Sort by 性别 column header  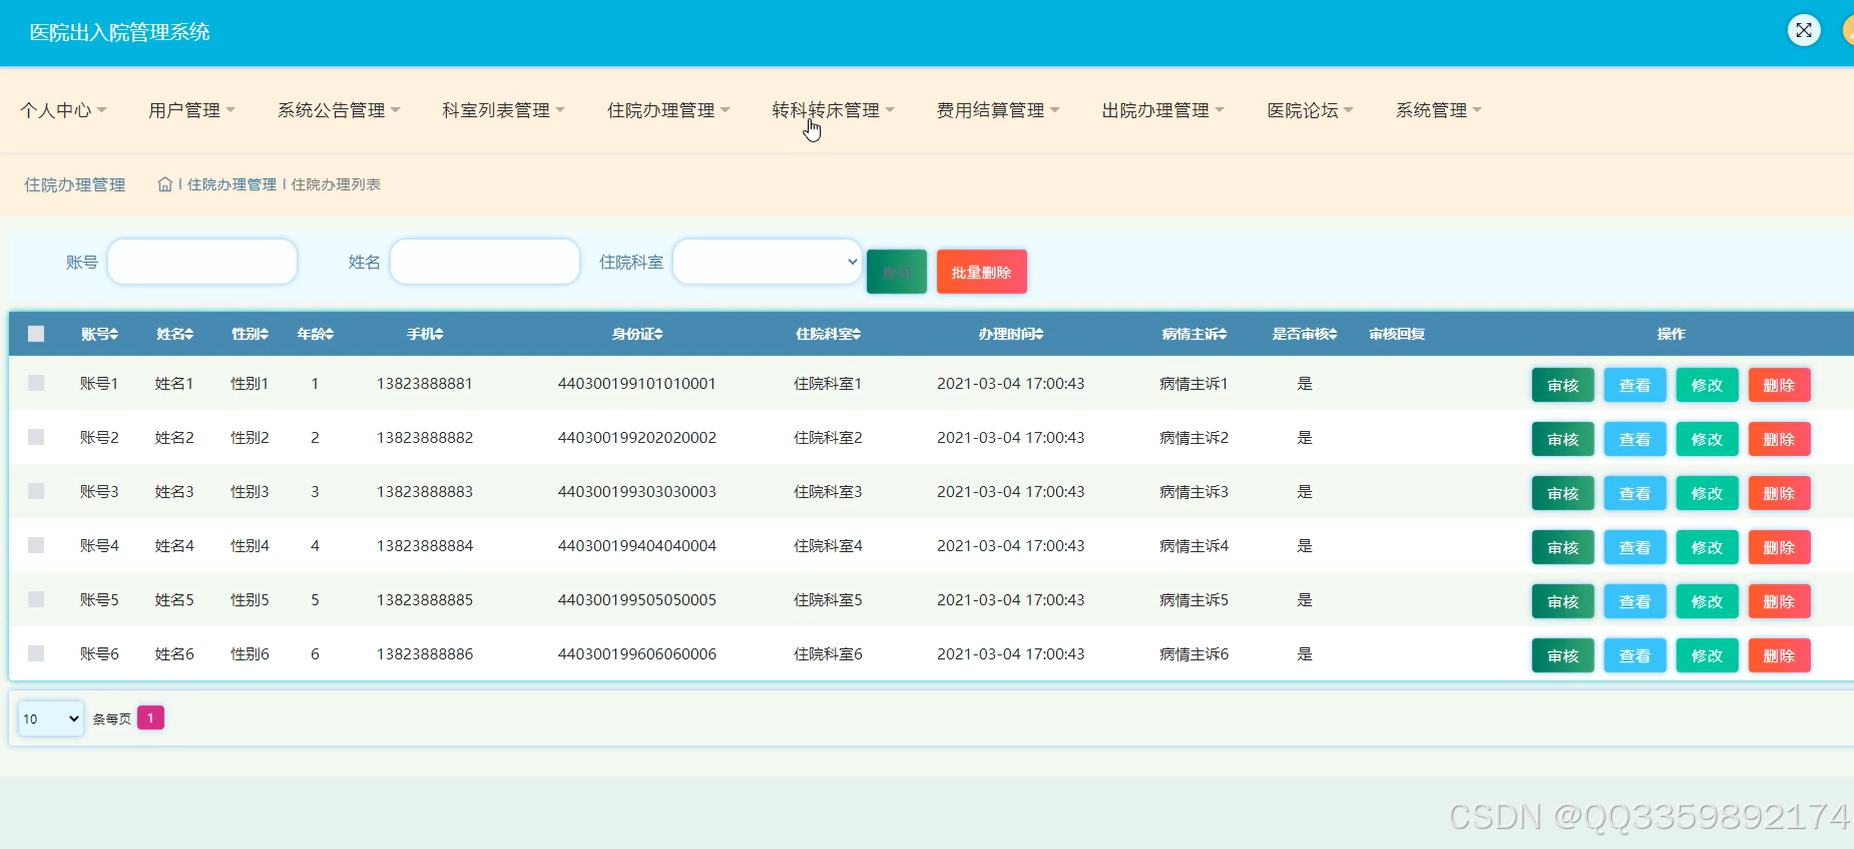point(250,334)
